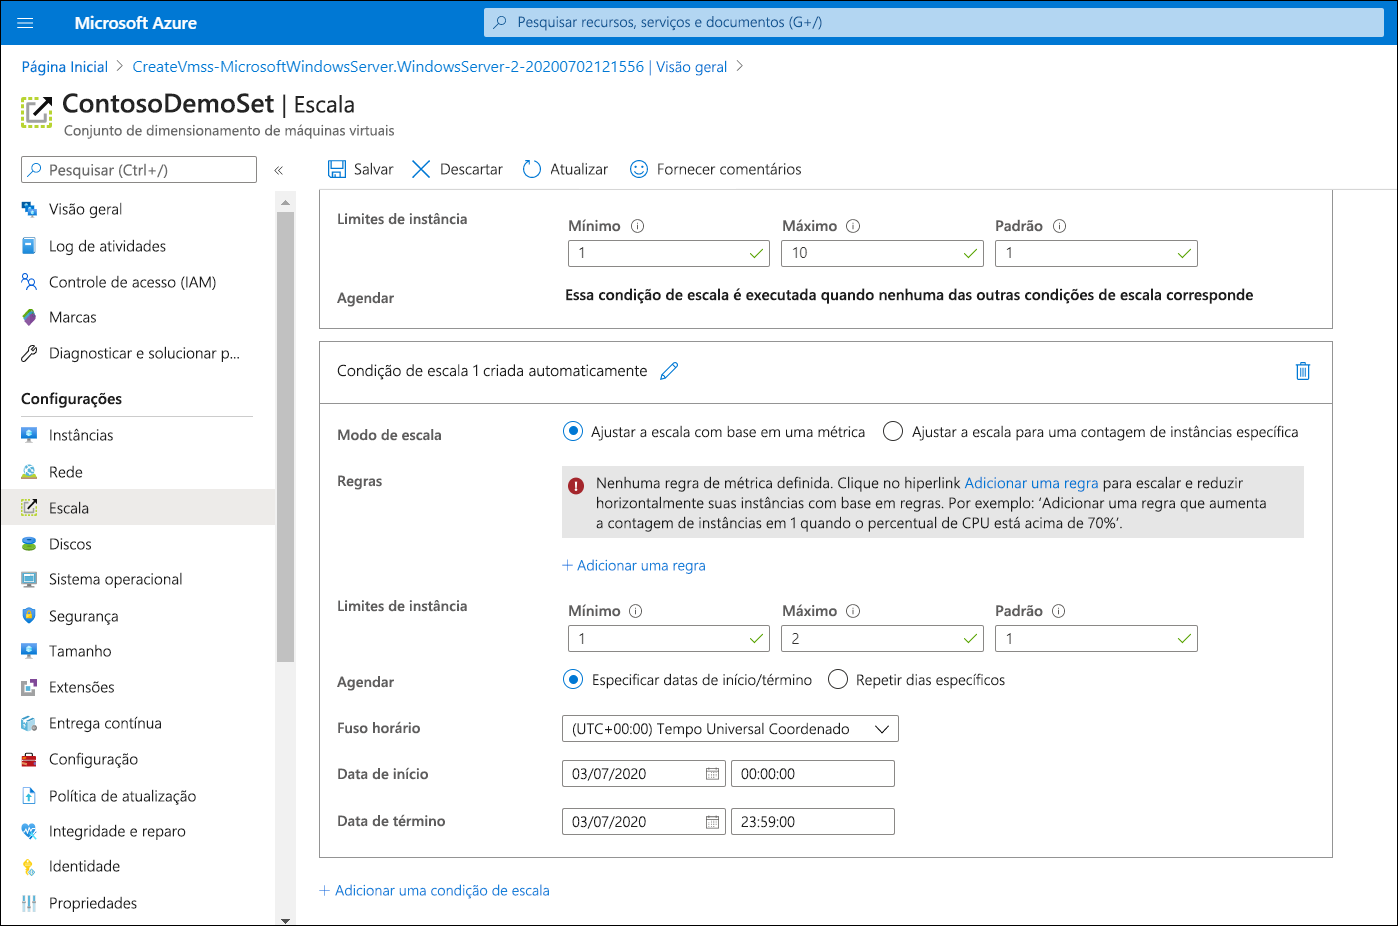Click '+ Adicionar uma regra' link

click(634, 565)
